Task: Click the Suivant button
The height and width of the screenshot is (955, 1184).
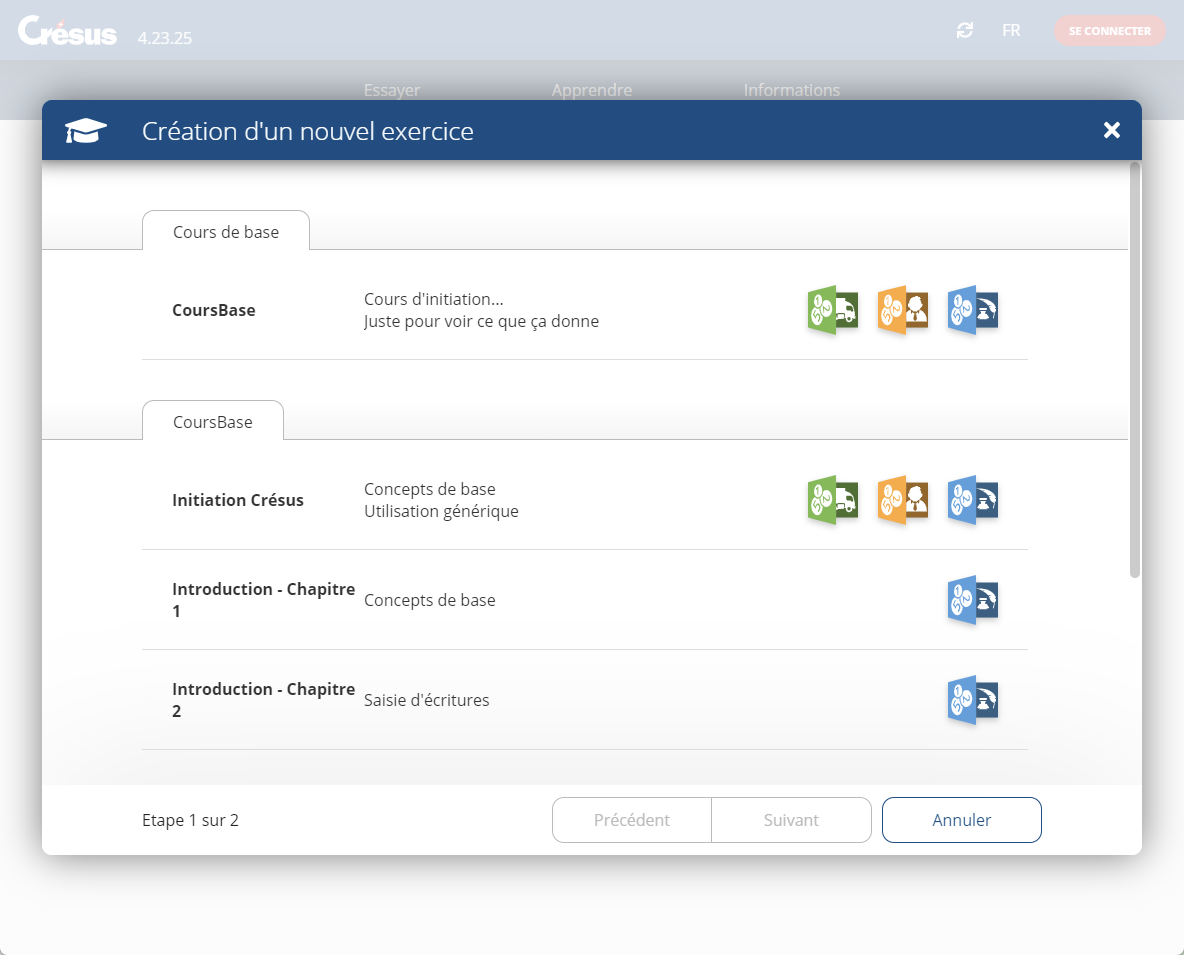Action: click(791, 820)
